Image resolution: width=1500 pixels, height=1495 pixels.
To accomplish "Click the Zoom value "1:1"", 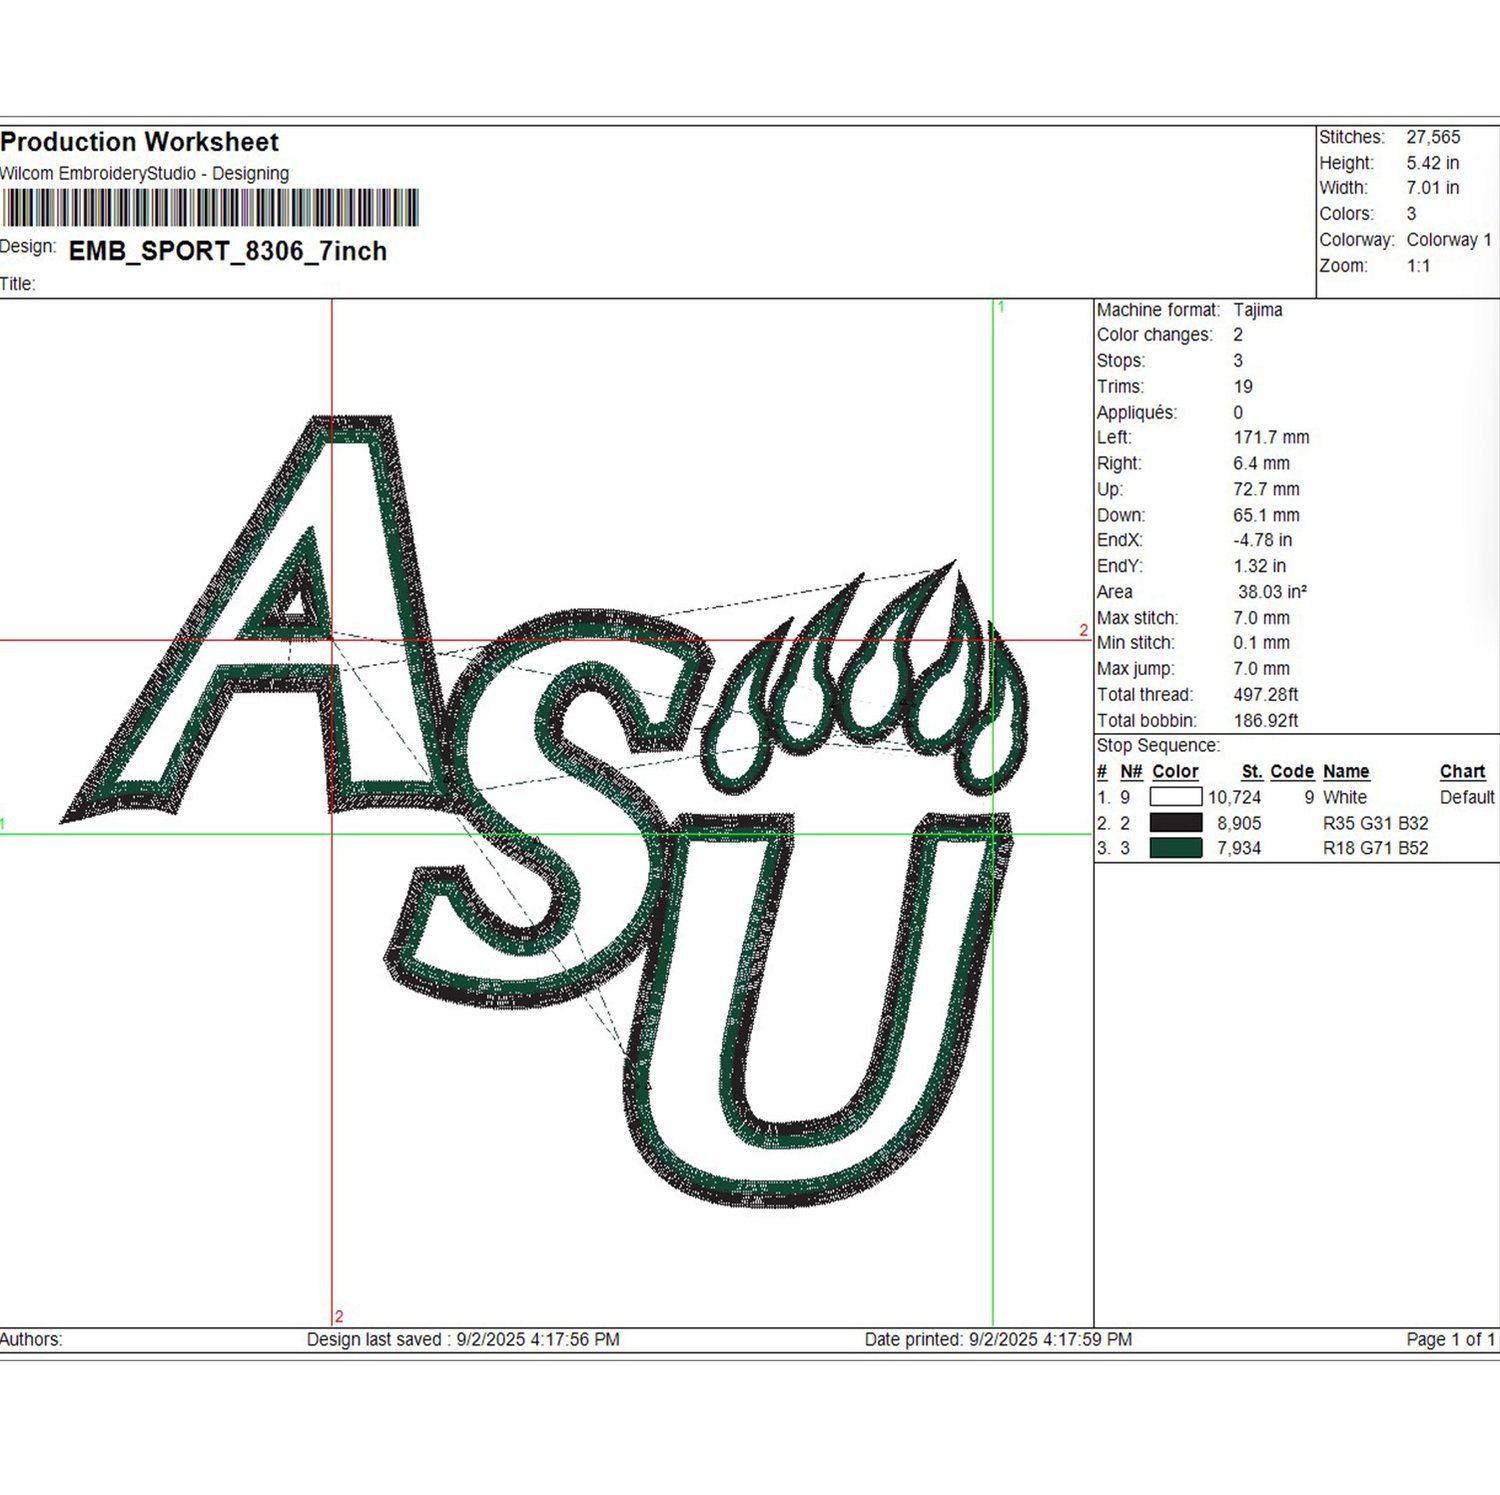I will (1418, 266).
